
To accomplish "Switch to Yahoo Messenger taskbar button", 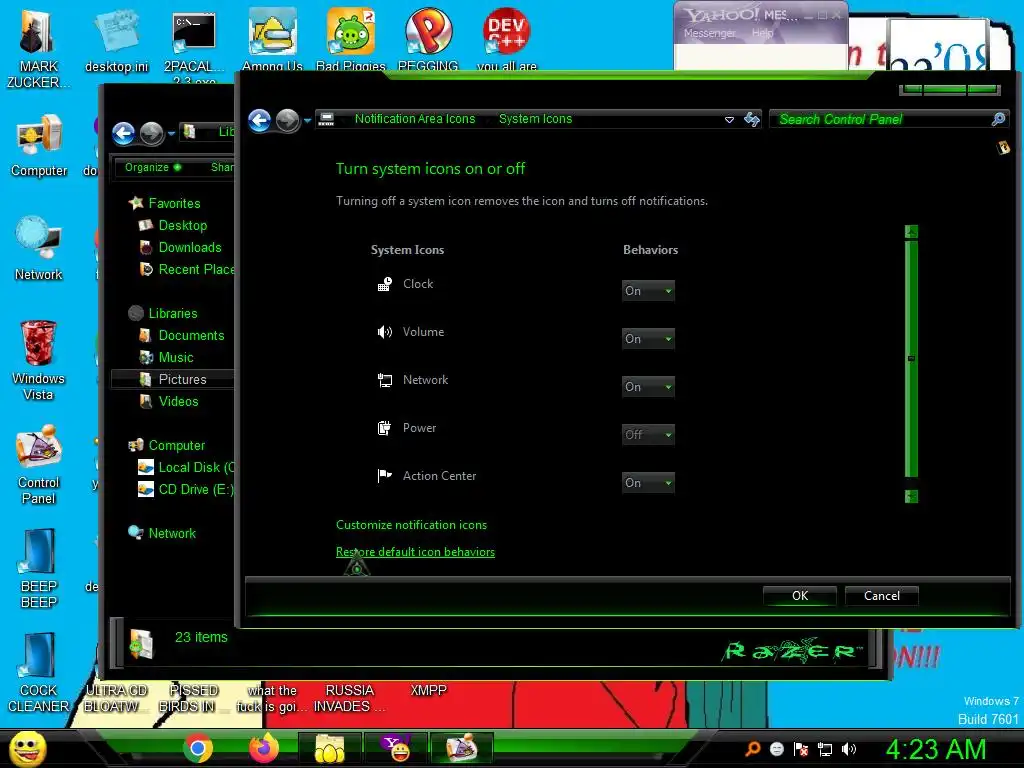I will [396, 748].
